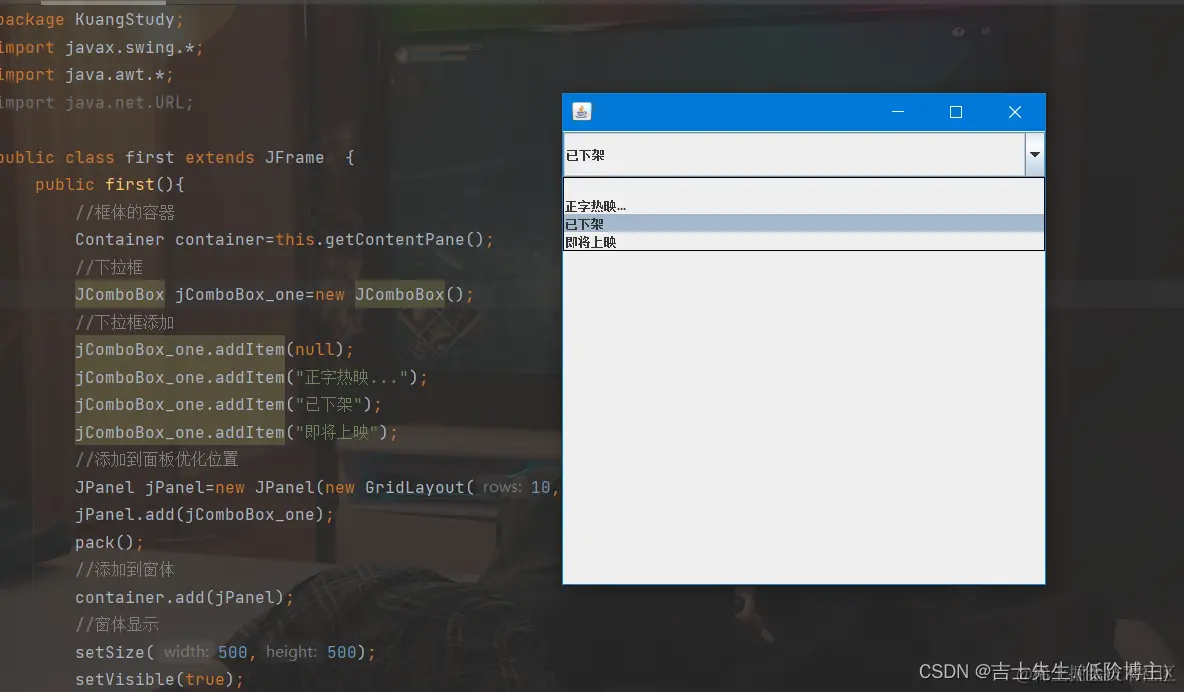Click the comment //框体的容器
The image size is (1184, 692).
(125, 212)
